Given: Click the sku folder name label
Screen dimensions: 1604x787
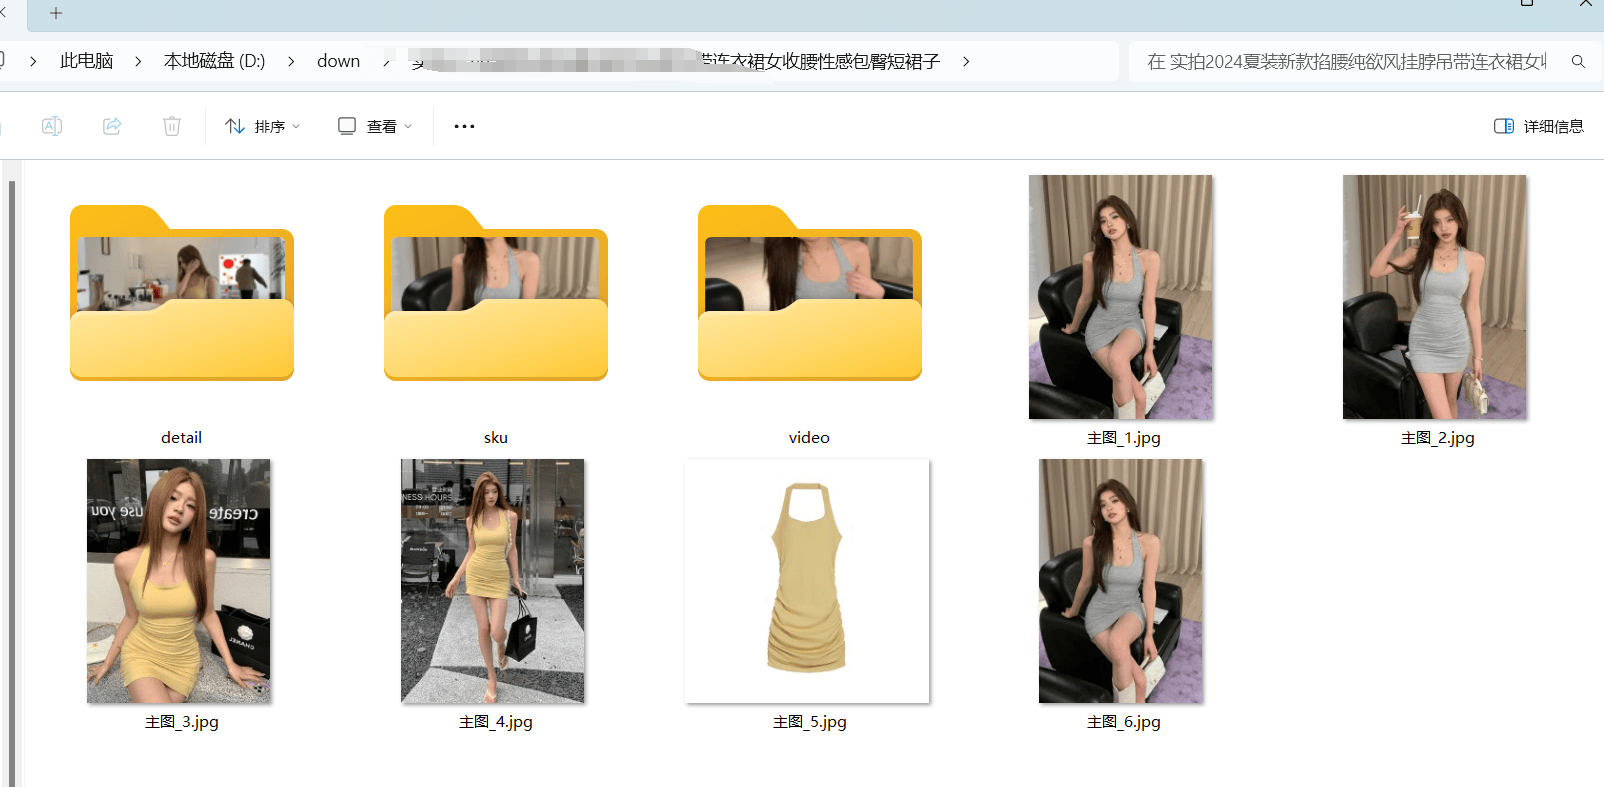Looking at the screenshot, I should coord(496,438).
